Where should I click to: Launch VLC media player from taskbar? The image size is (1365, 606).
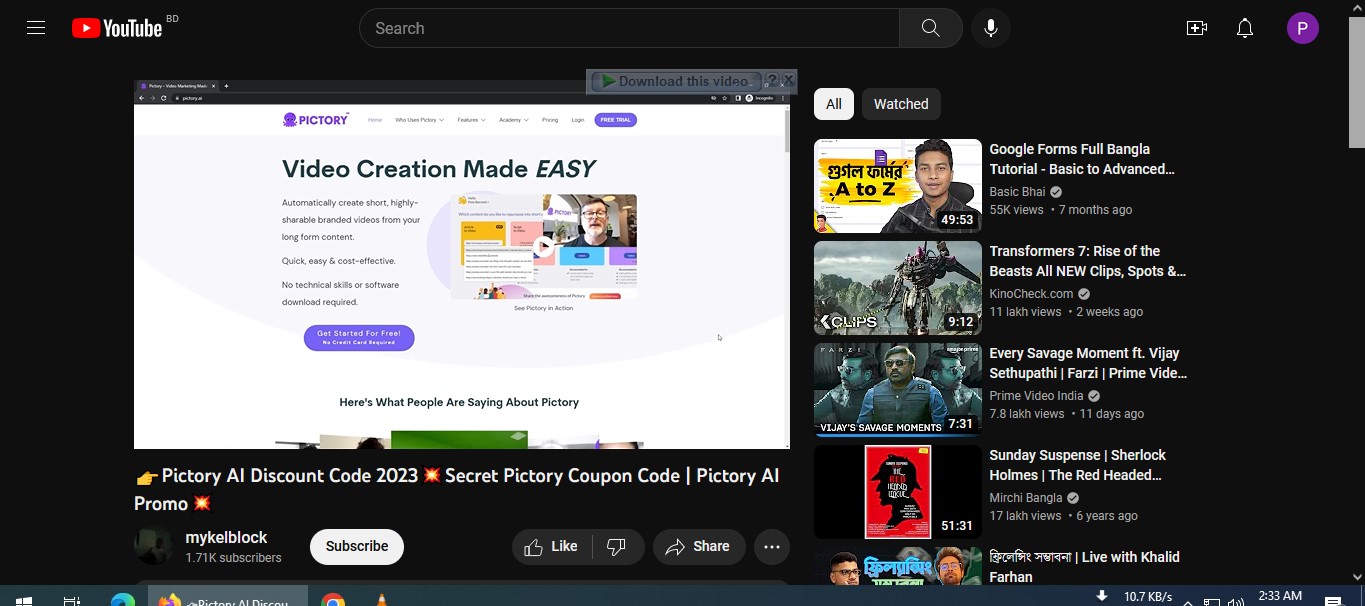click(x=381, y=599)
